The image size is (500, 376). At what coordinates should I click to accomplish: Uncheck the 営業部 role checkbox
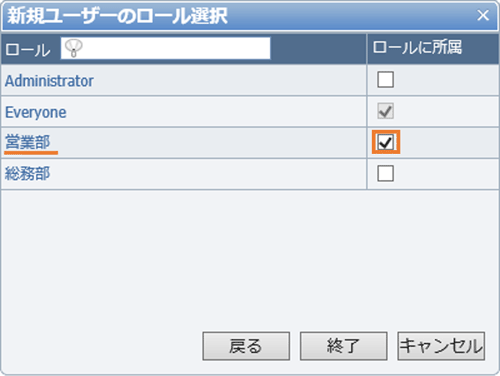click(x=385, y=142)
